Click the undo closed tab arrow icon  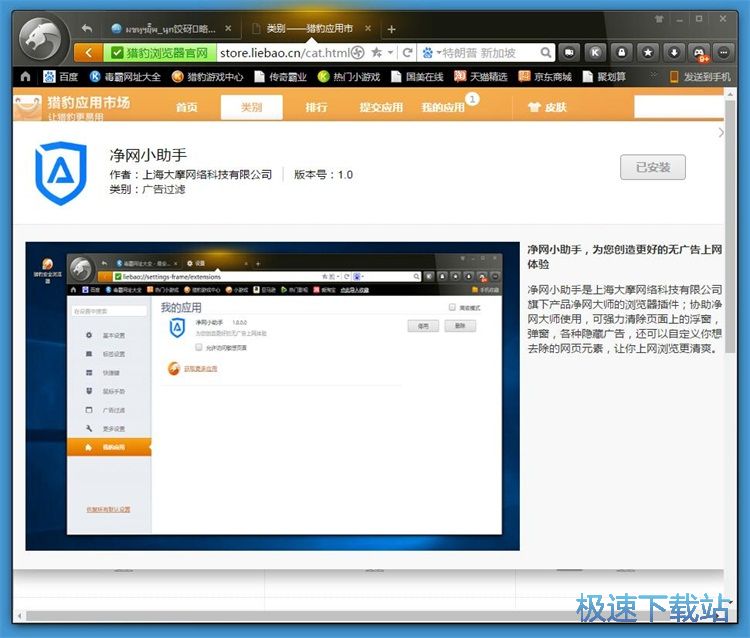coord(87,29)
